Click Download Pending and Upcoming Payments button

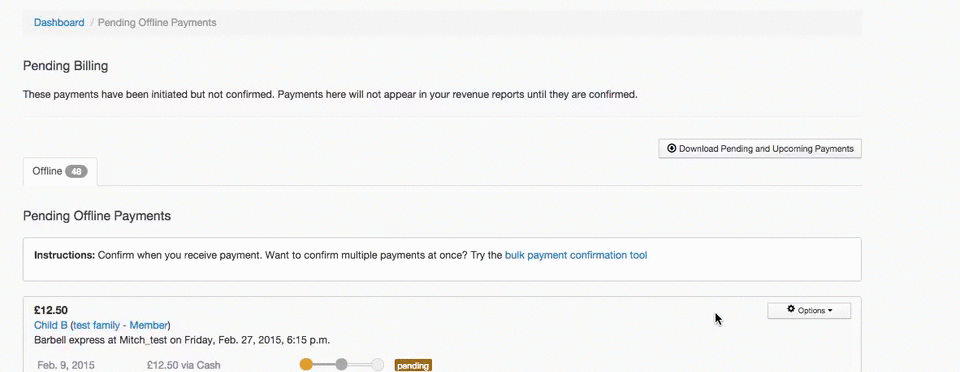[760, 149]
